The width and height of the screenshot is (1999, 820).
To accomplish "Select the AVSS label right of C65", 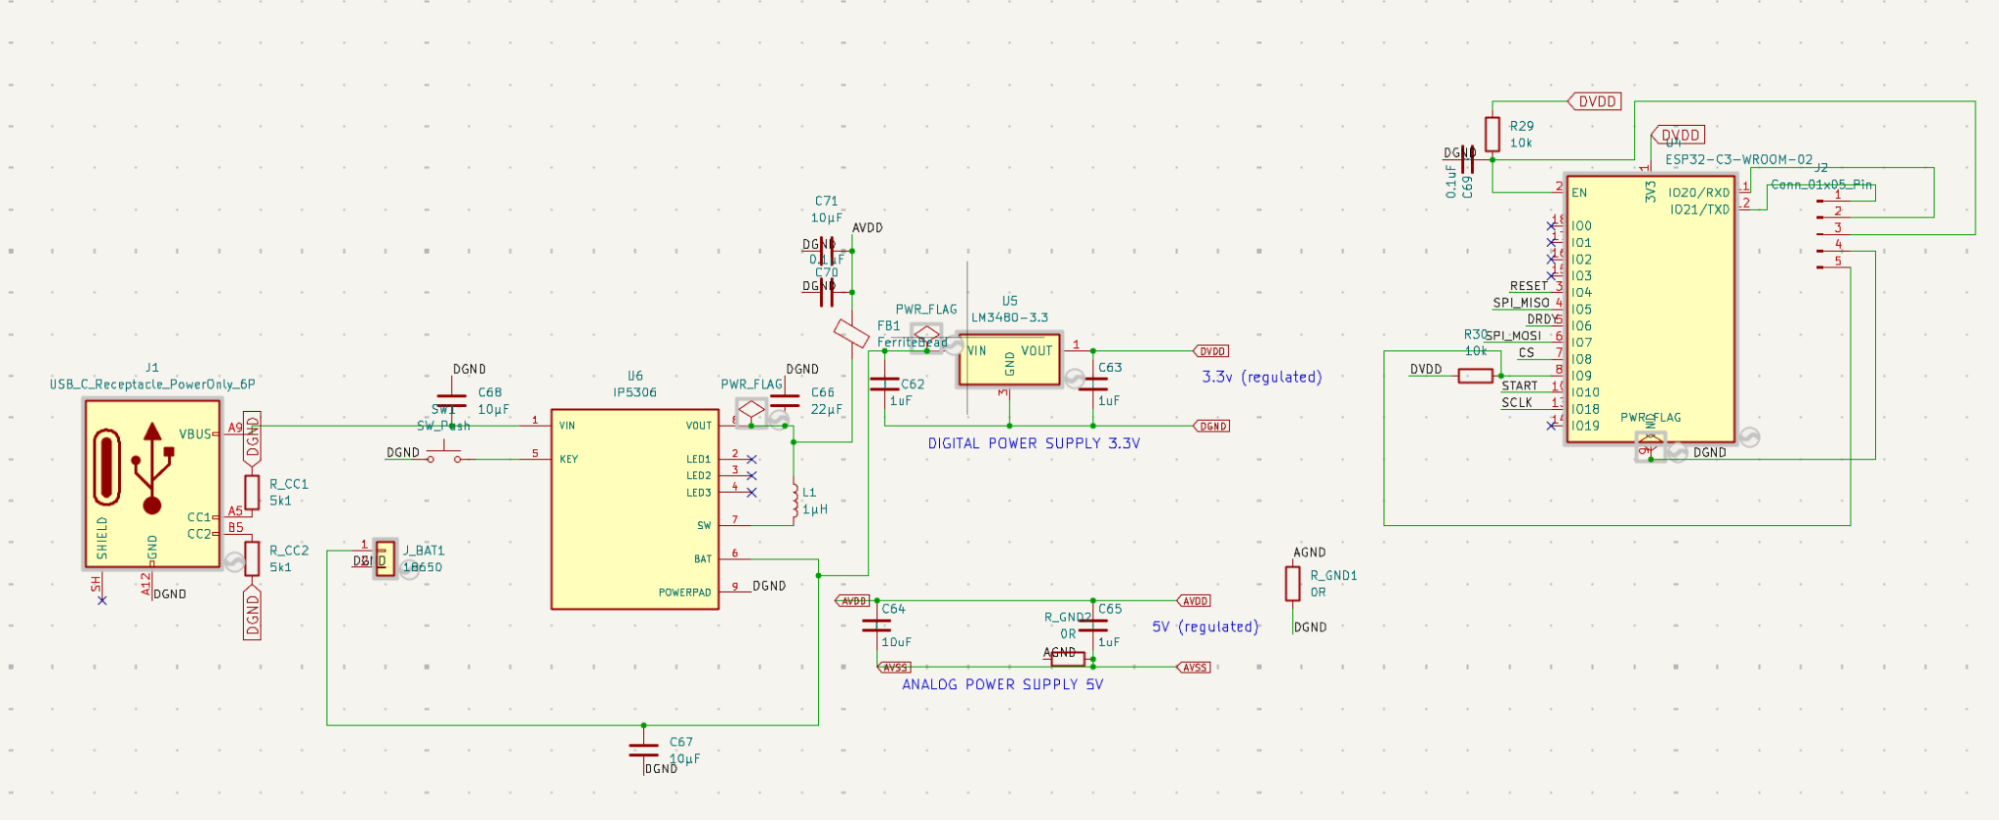I will pos(1194,667).
